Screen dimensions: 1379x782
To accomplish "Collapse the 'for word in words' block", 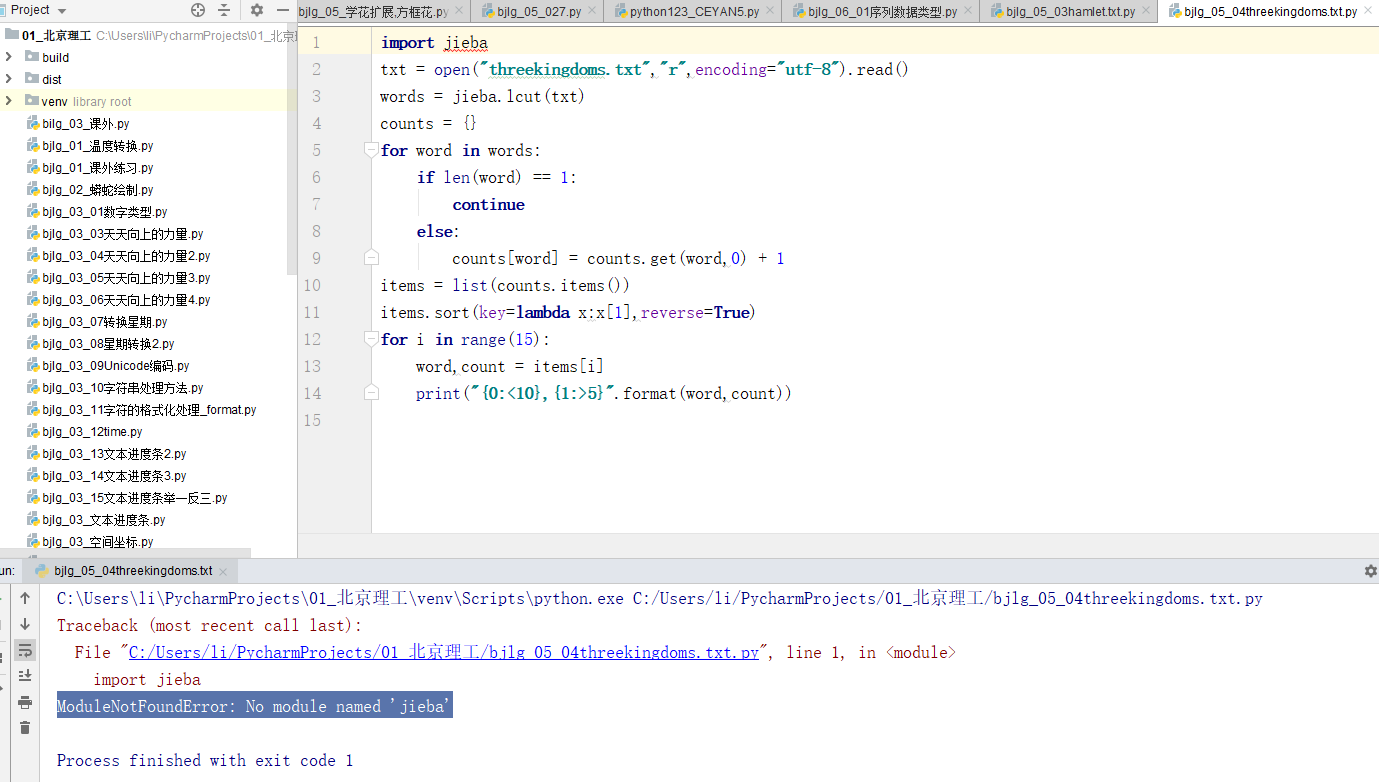I will (x=372, y=150).
